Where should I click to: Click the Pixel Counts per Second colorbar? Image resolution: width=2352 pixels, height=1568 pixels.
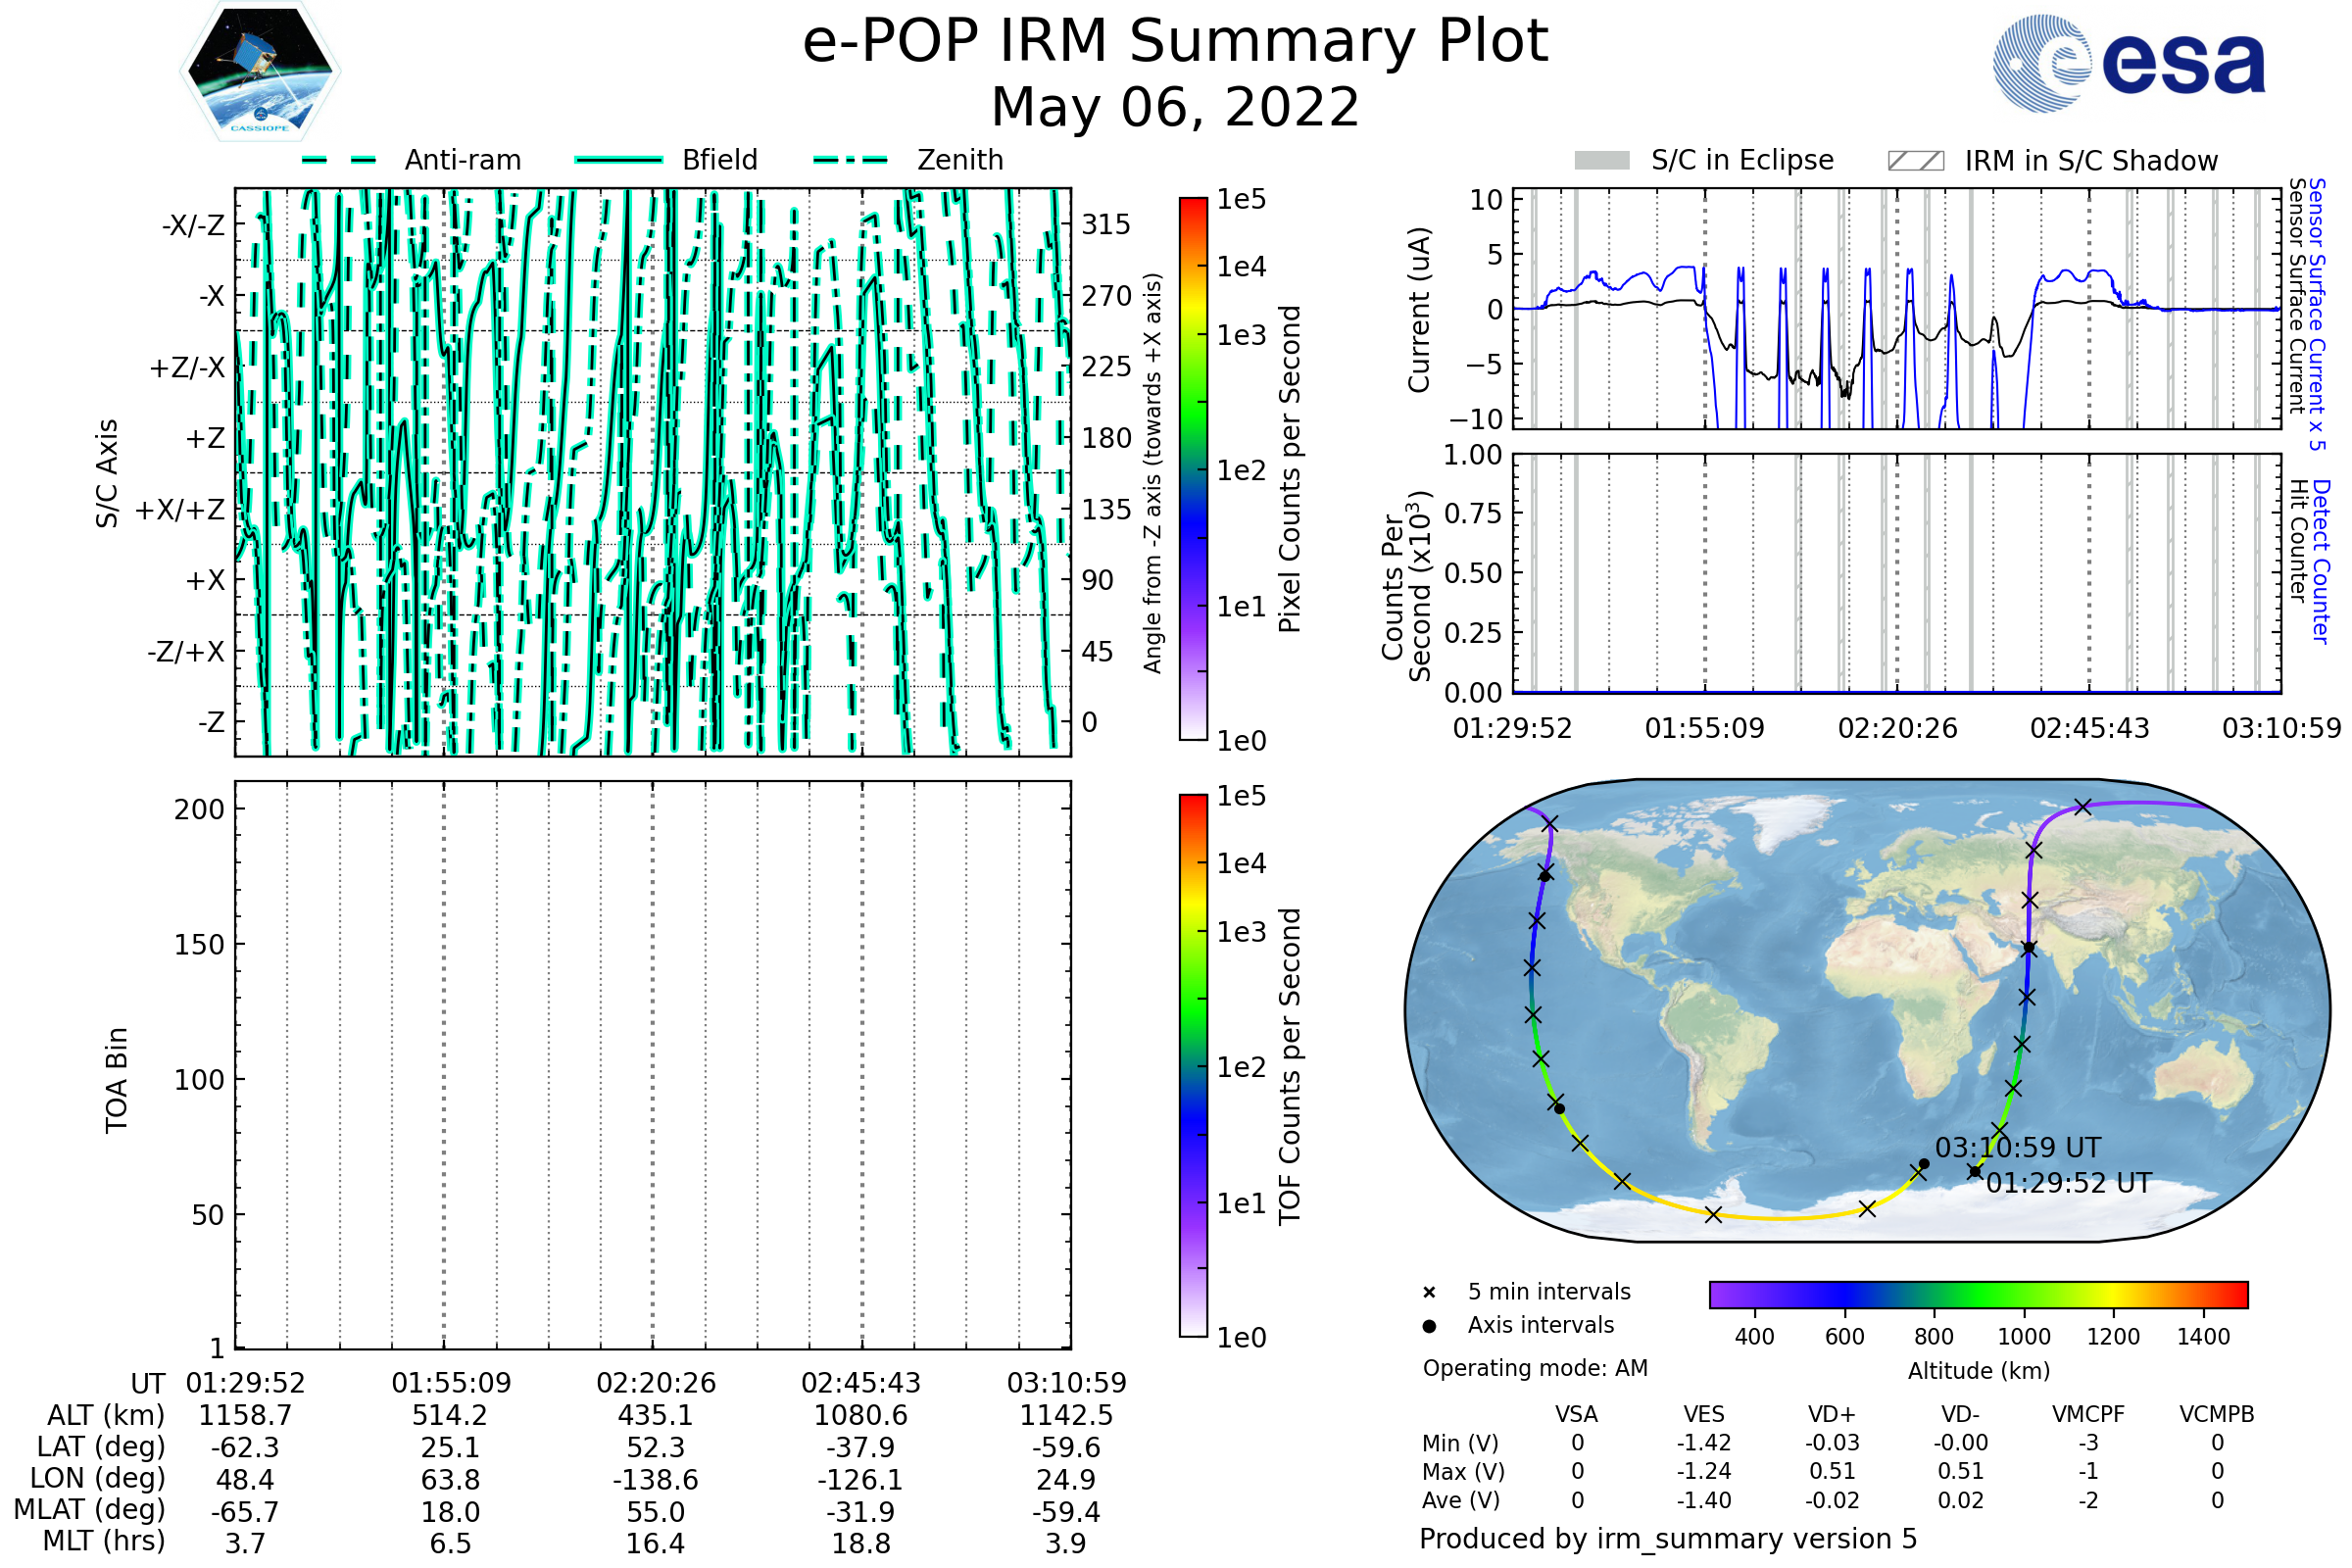tap(1193, 469)
